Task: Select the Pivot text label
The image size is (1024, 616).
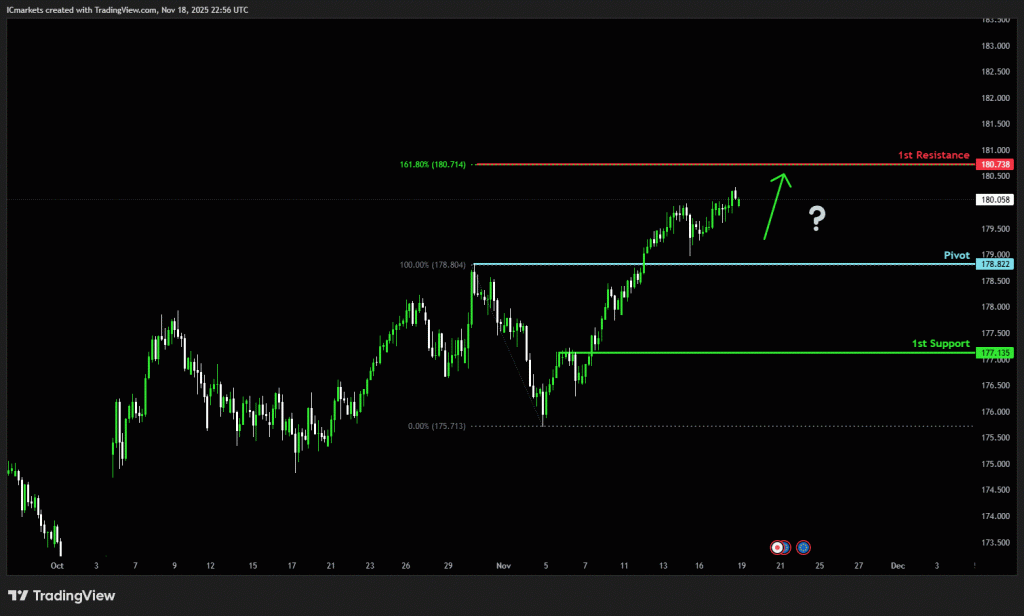Action: coord(956,255)
